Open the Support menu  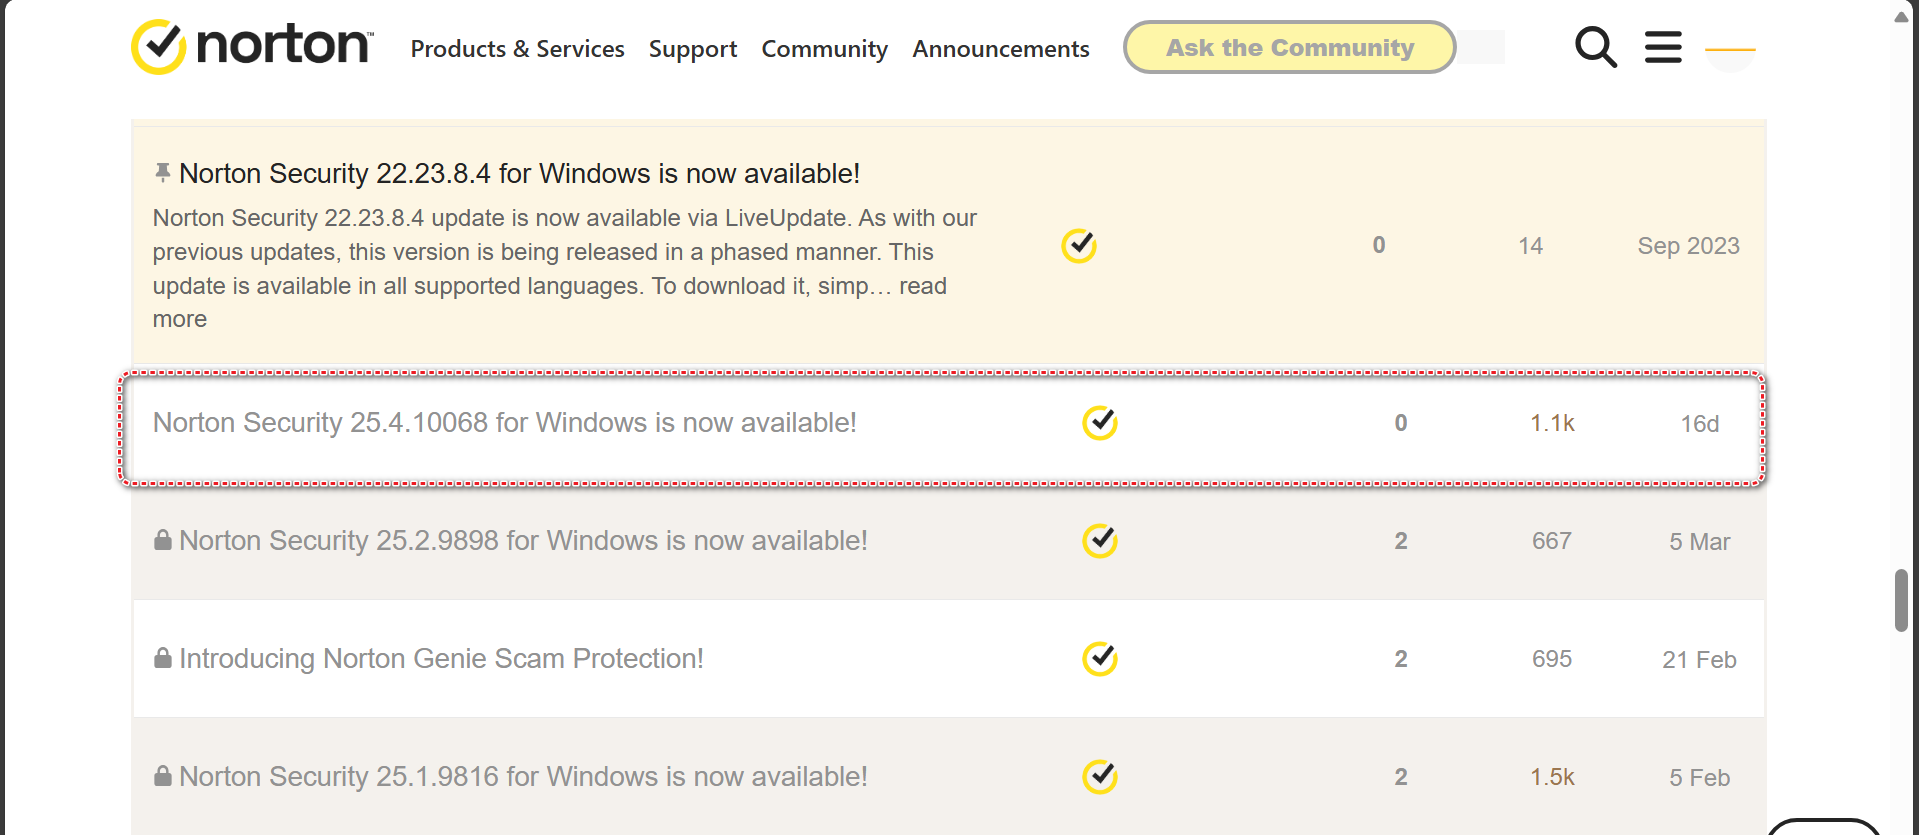[693, 49]
